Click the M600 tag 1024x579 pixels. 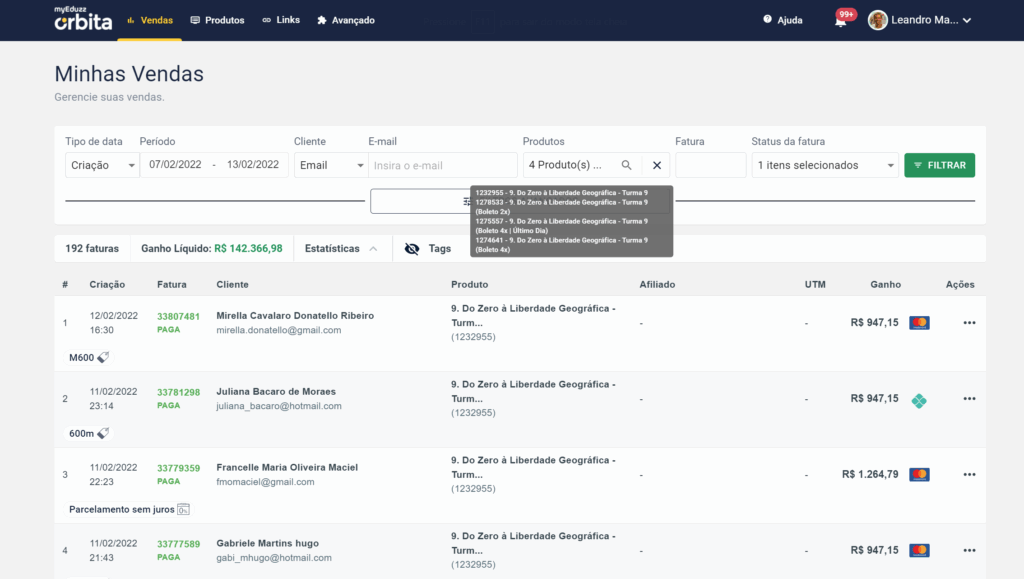click(89, 358)
